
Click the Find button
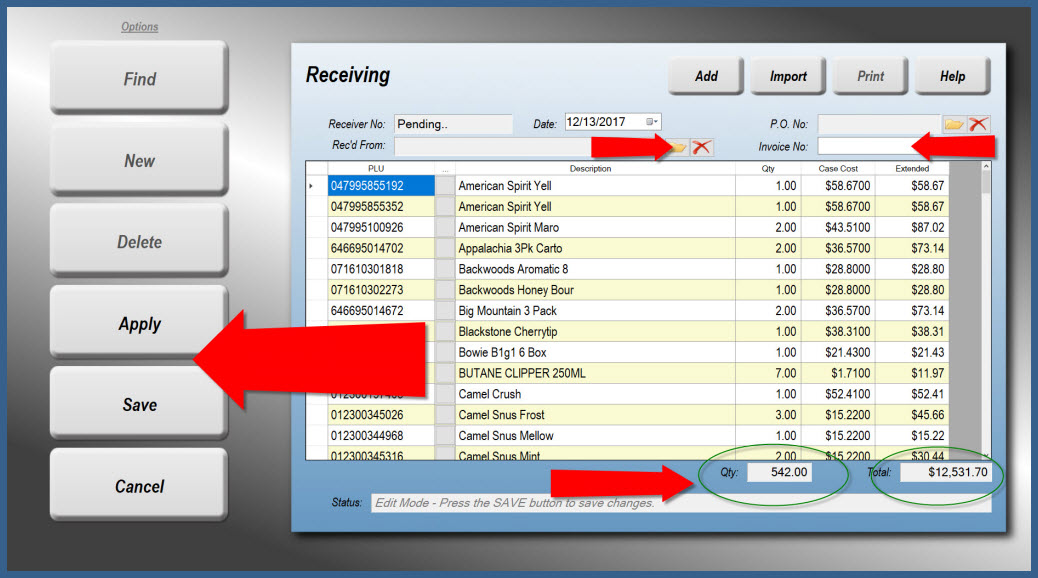pyautogui.click(x=139, y=78)
